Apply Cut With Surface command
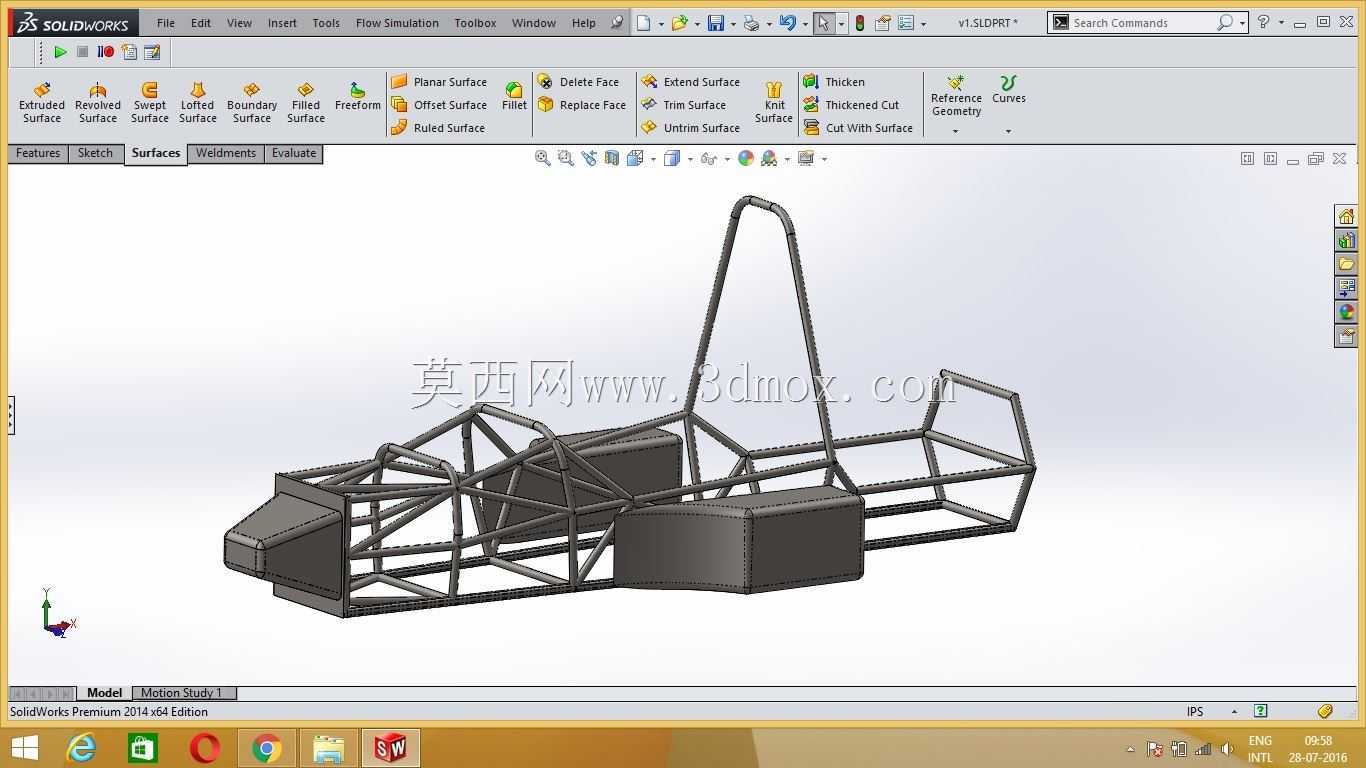 tap(858, 128)
